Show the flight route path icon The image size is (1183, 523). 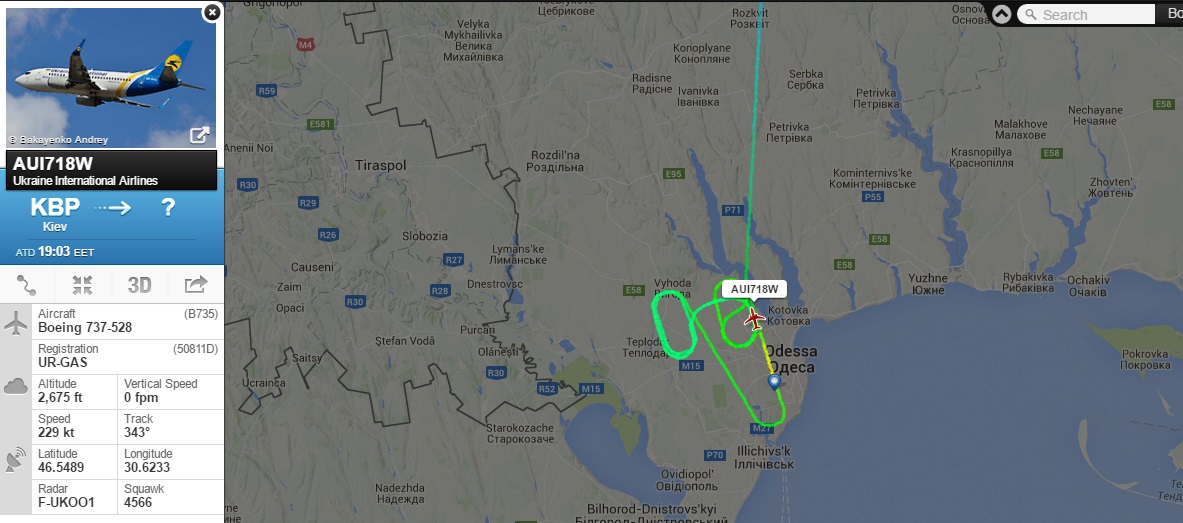pyautogui.click(x=26, y=285)
